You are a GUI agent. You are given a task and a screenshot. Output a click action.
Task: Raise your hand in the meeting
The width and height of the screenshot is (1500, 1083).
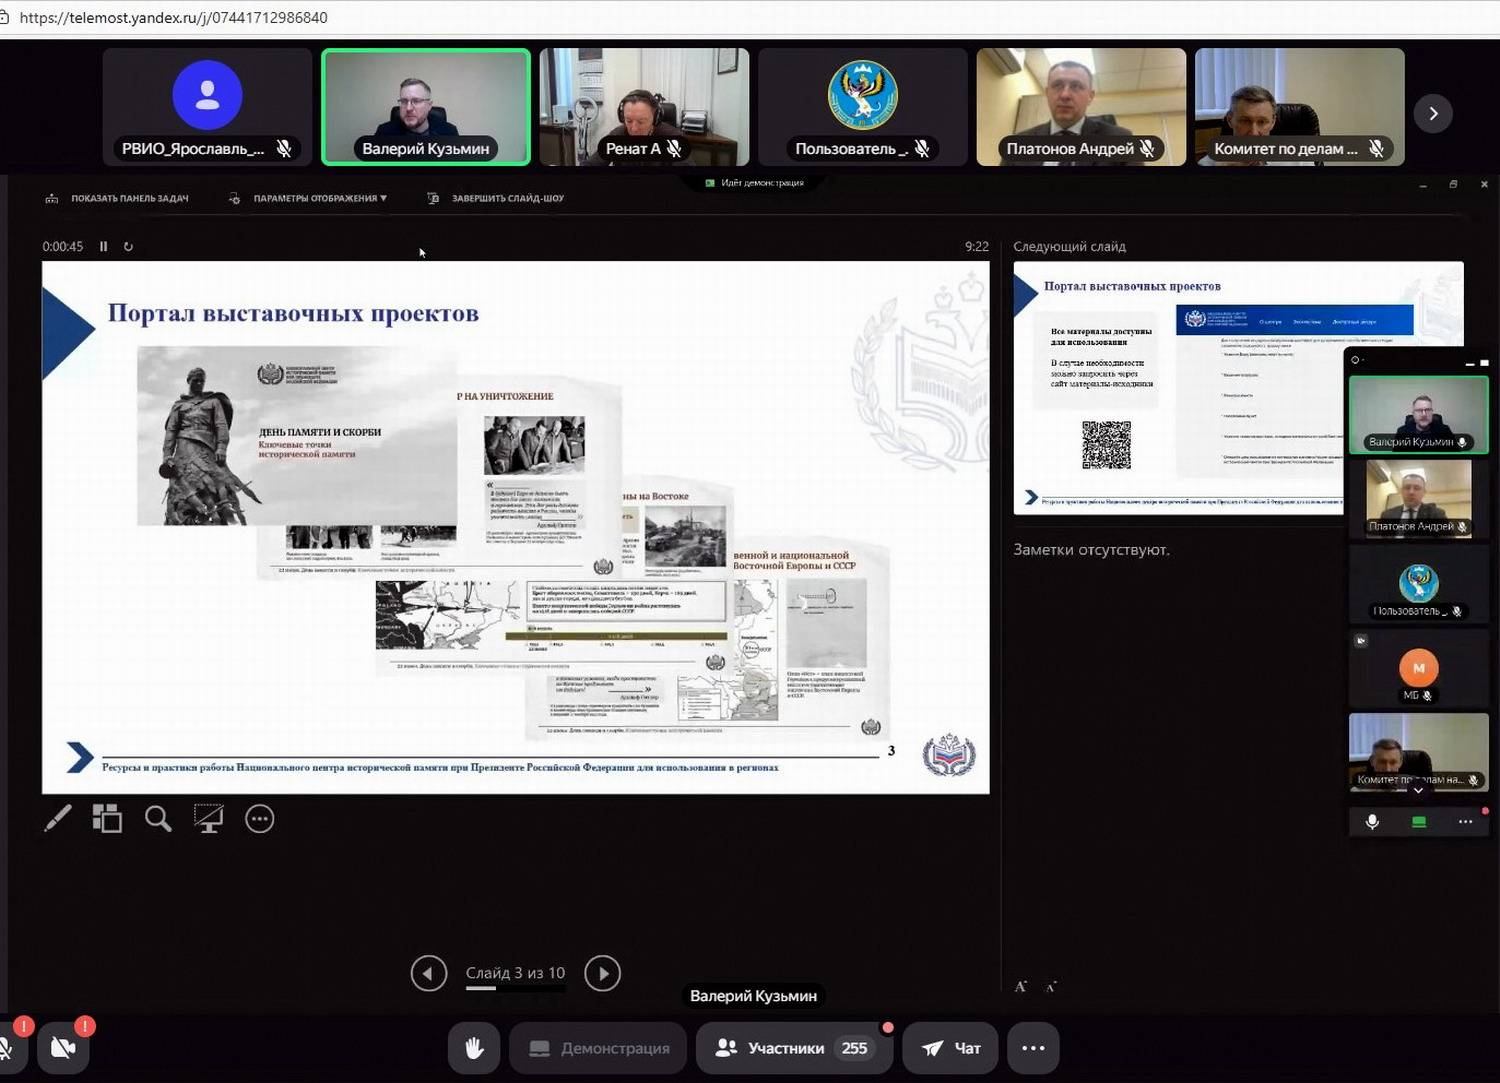(474, 1048)
